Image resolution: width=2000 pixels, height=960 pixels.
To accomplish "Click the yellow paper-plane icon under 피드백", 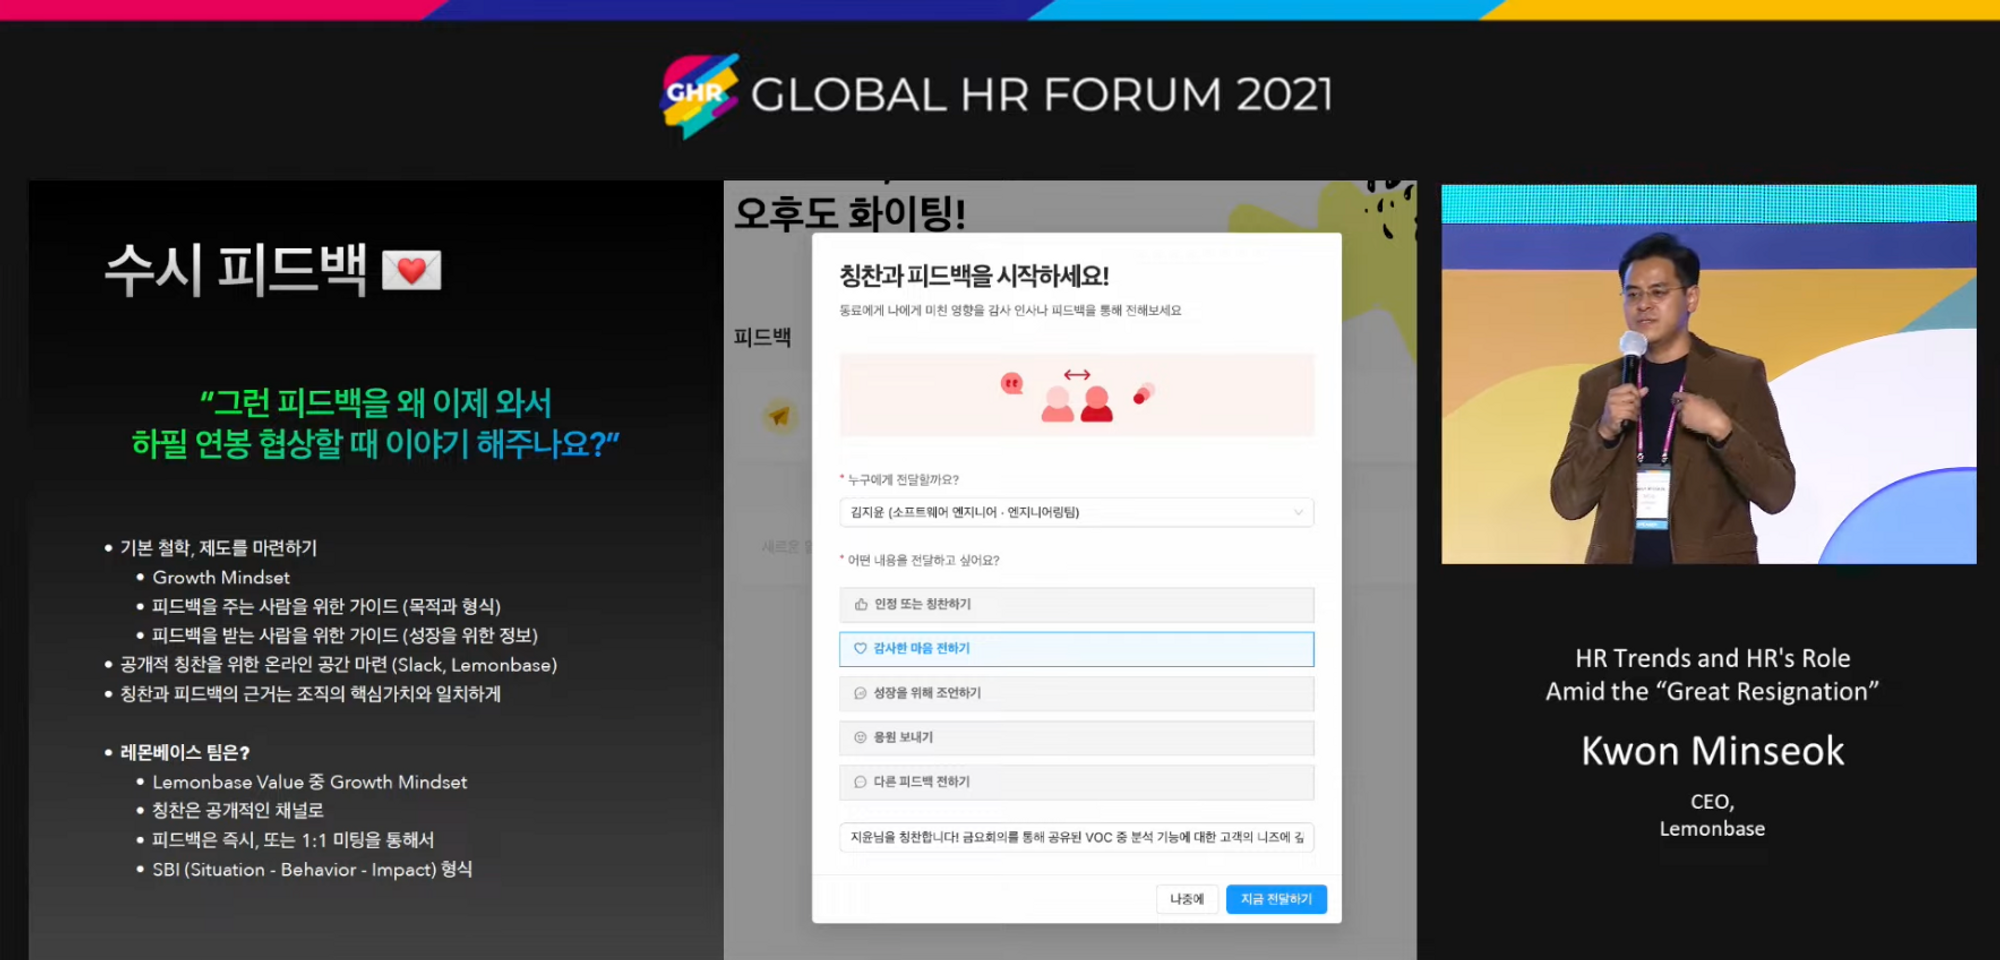I will click(x=779, y=415).
